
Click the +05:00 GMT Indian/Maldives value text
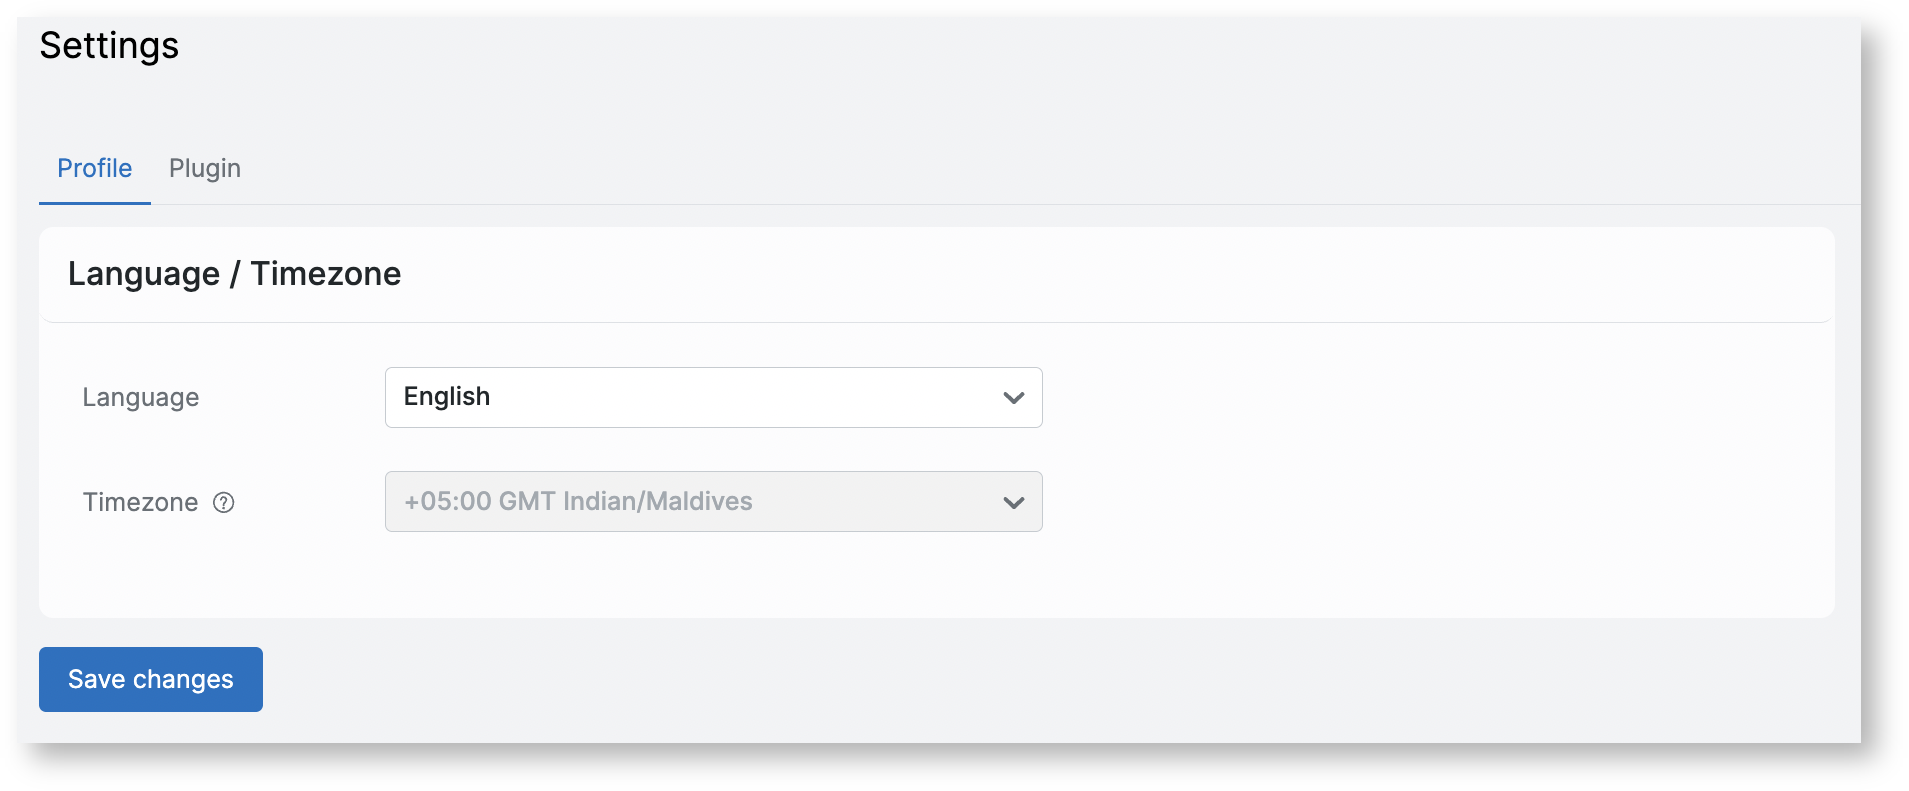coord(578,501)
